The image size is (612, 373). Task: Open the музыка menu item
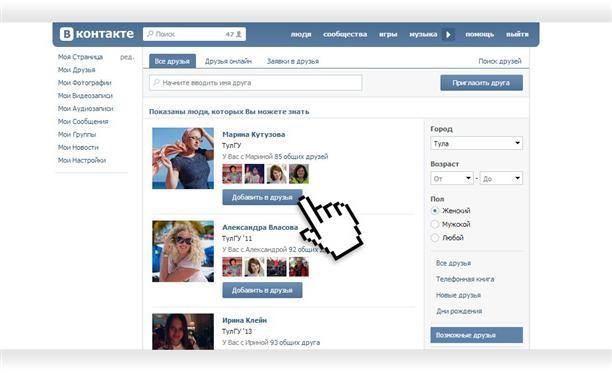[423, 34]
